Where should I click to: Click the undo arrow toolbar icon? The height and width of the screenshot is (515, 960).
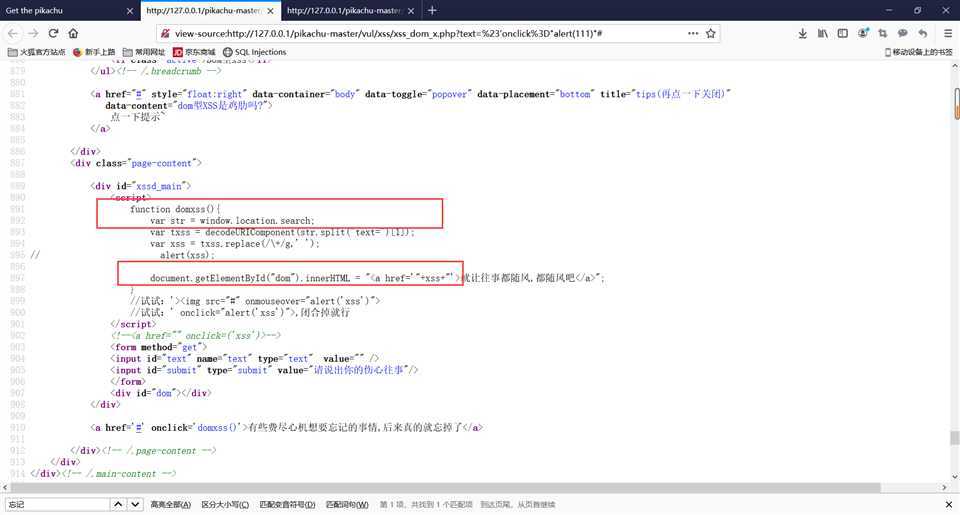pos(923,33)
